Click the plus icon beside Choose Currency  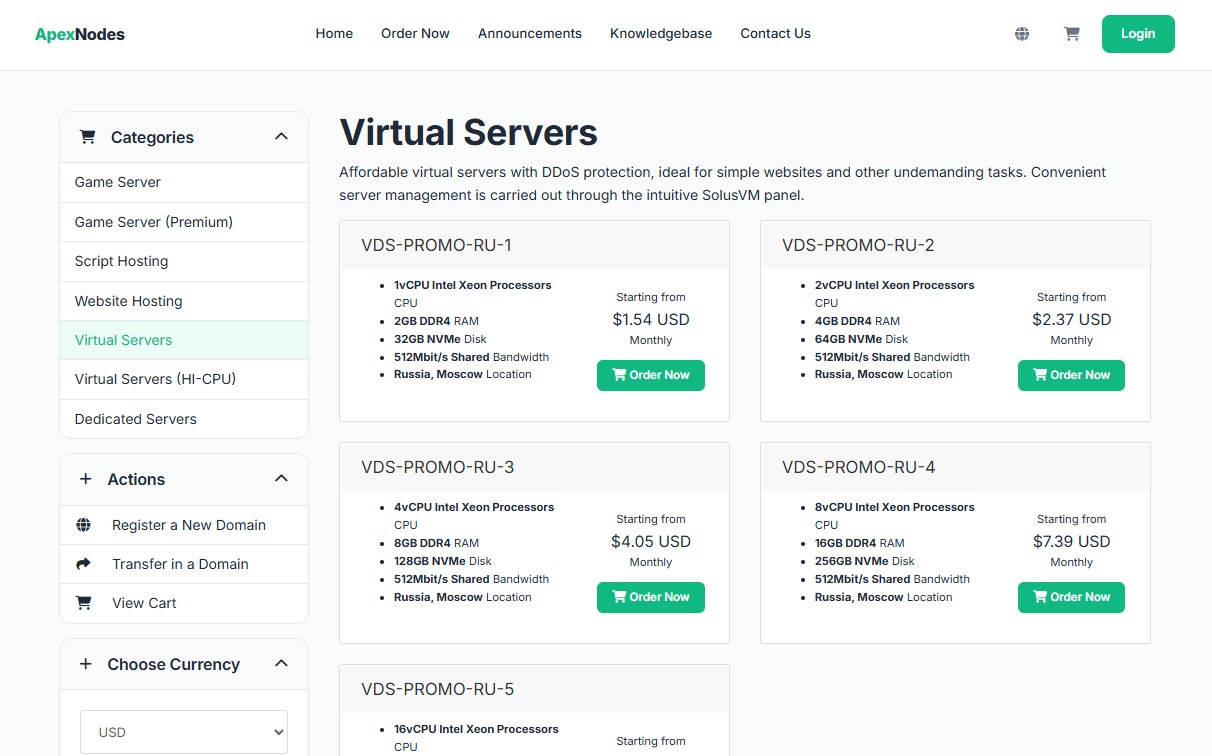(x=86, y=664)
